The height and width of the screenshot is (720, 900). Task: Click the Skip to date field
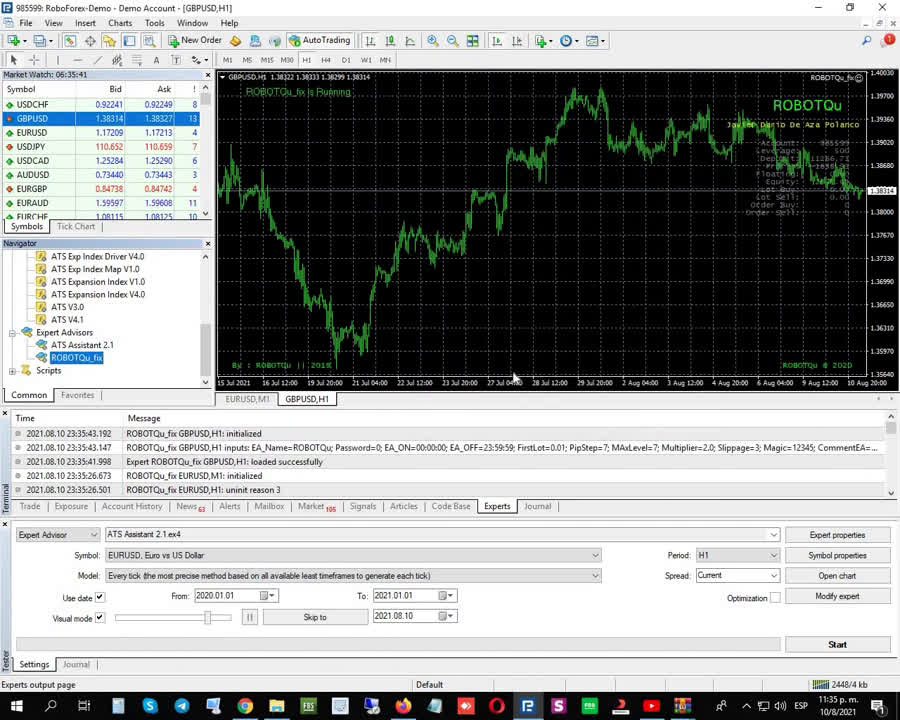point(415,616)
